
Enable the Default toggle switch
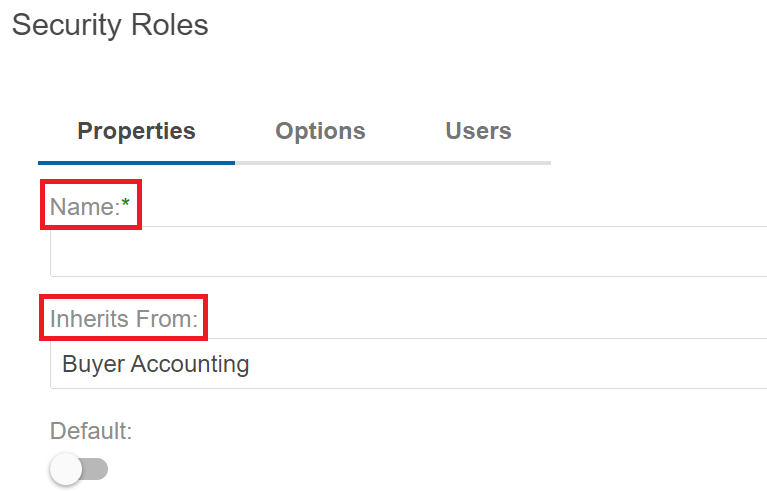point(80,469)
